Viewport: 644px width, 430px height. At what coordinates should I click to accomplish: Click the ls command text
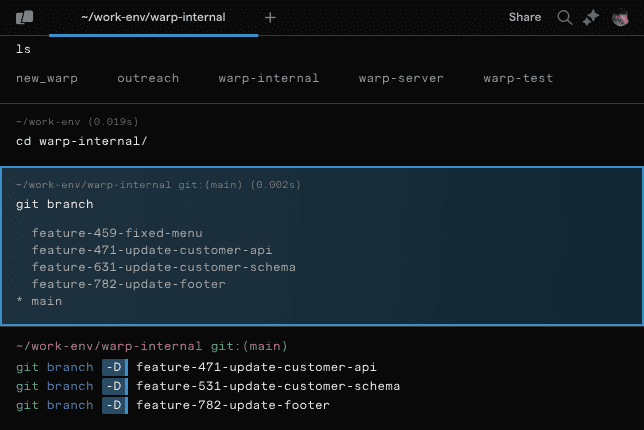pyautogui.click(x=23, y=49)
